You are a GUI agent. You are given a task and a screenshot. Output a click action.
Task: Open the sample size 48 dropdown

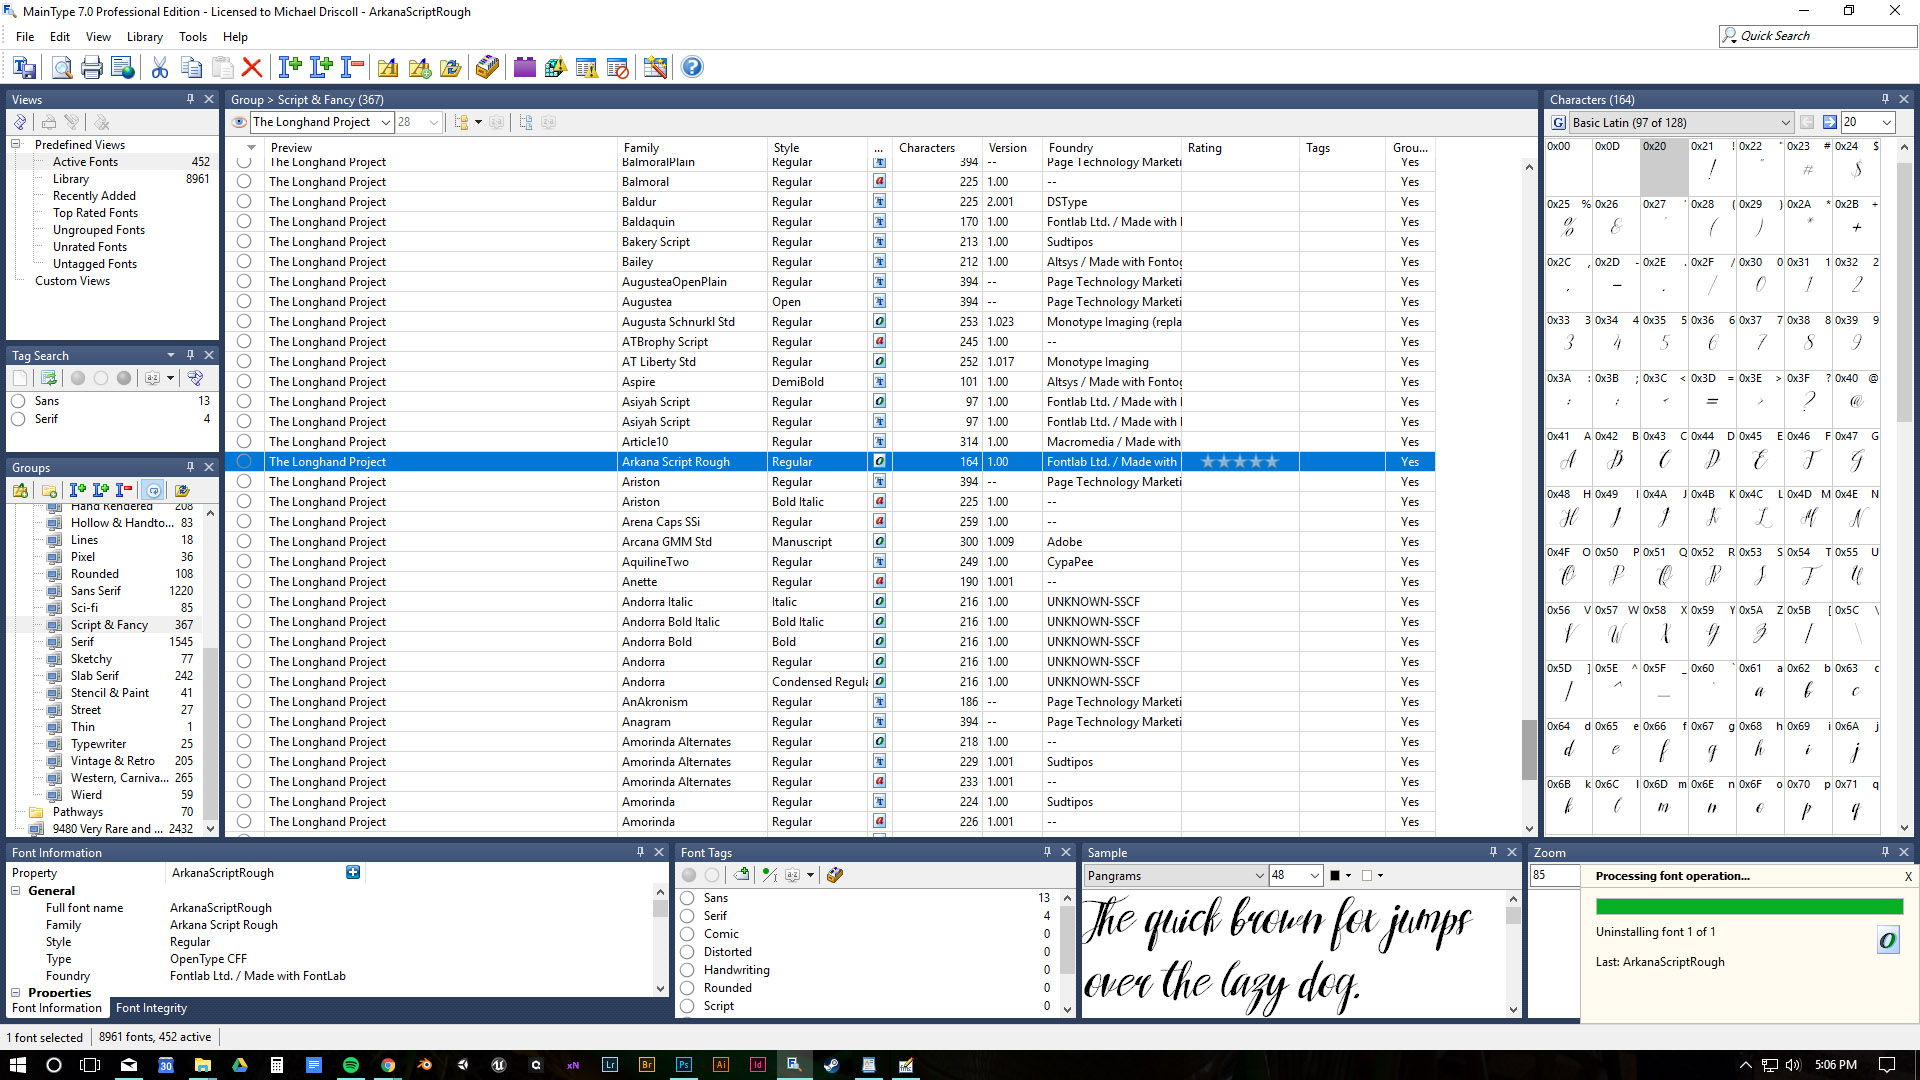pyautogui.click(x=1315, y=876)
